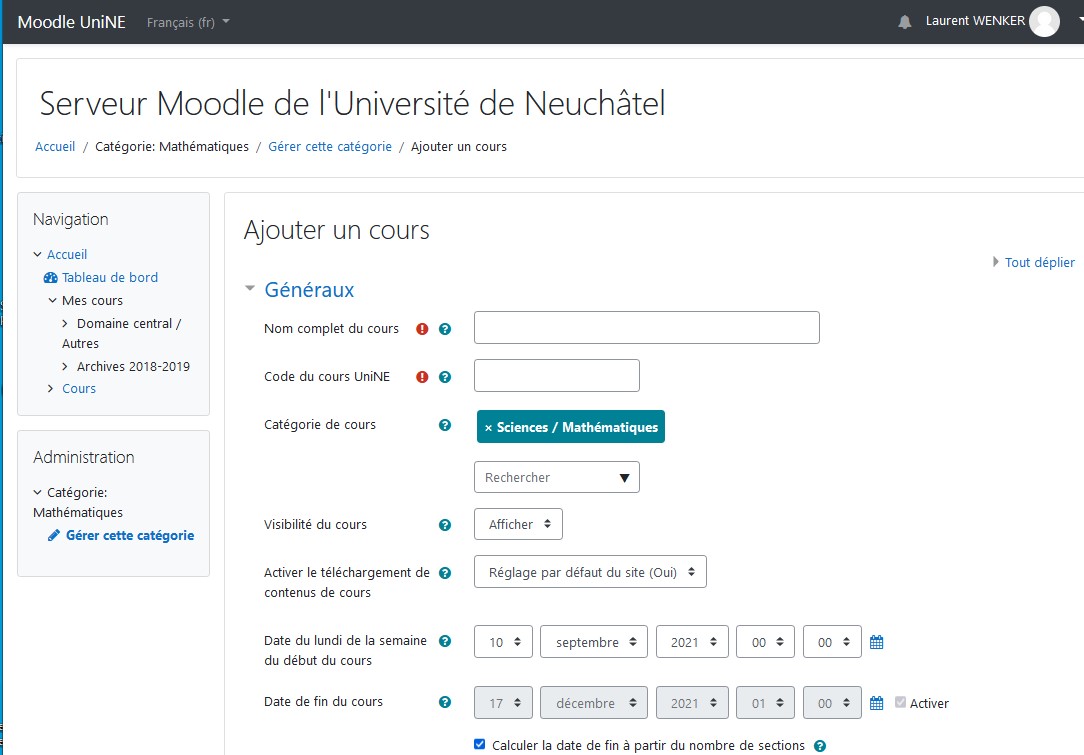Click the help icon next to Nom complet du cours

[443, 328]
